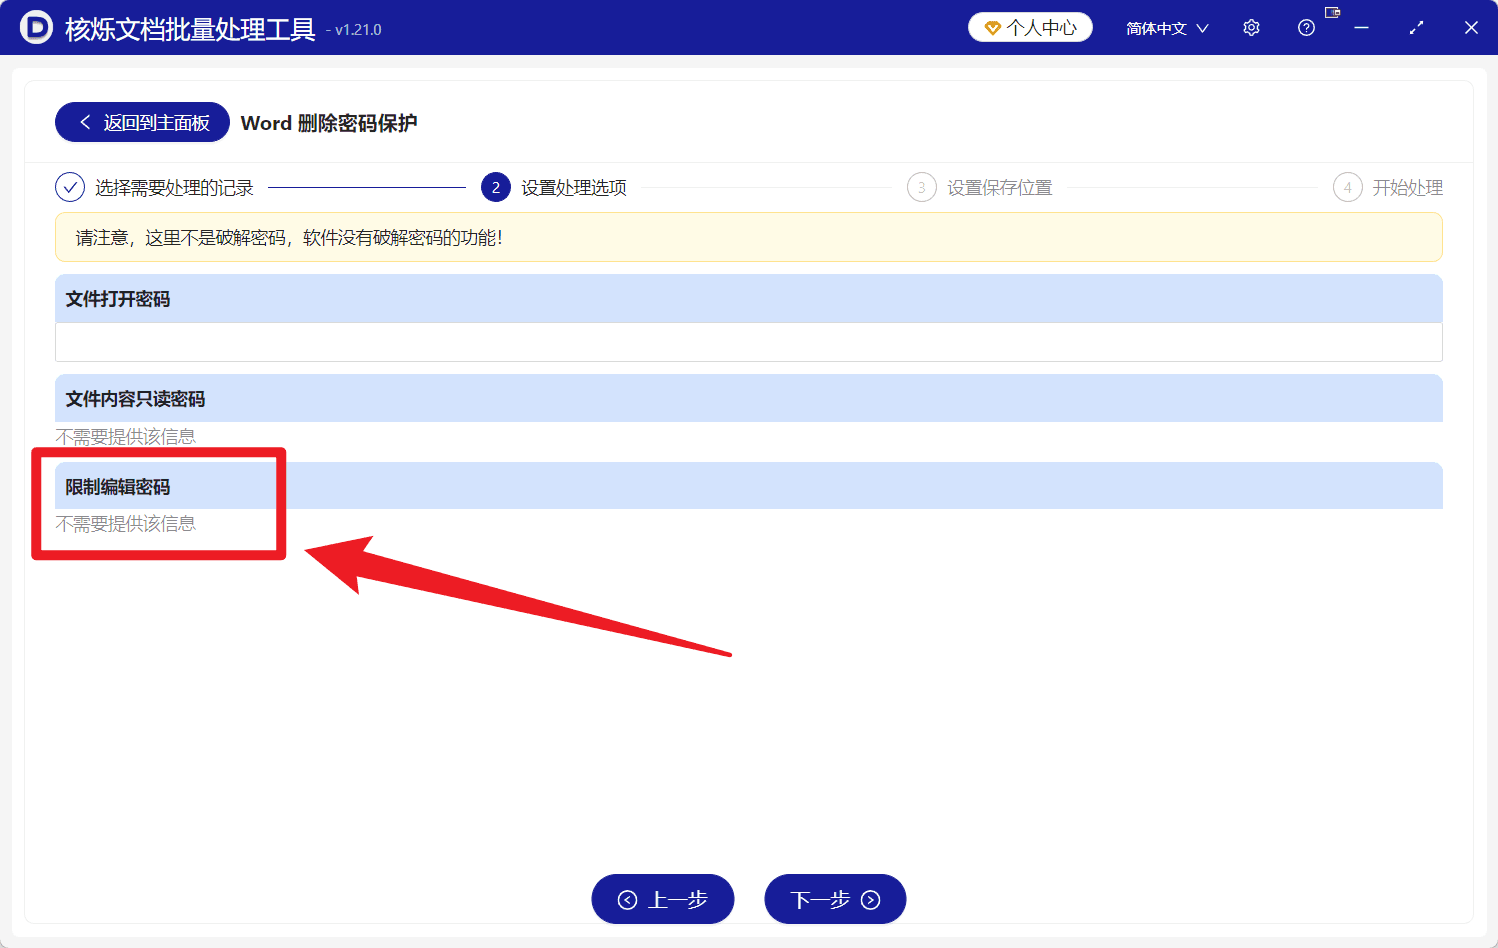Screen dimensions: 1498x948
Task: Click the completed checkmark on step 选择需要处理的记录
Action: click(x=69, y=187)
